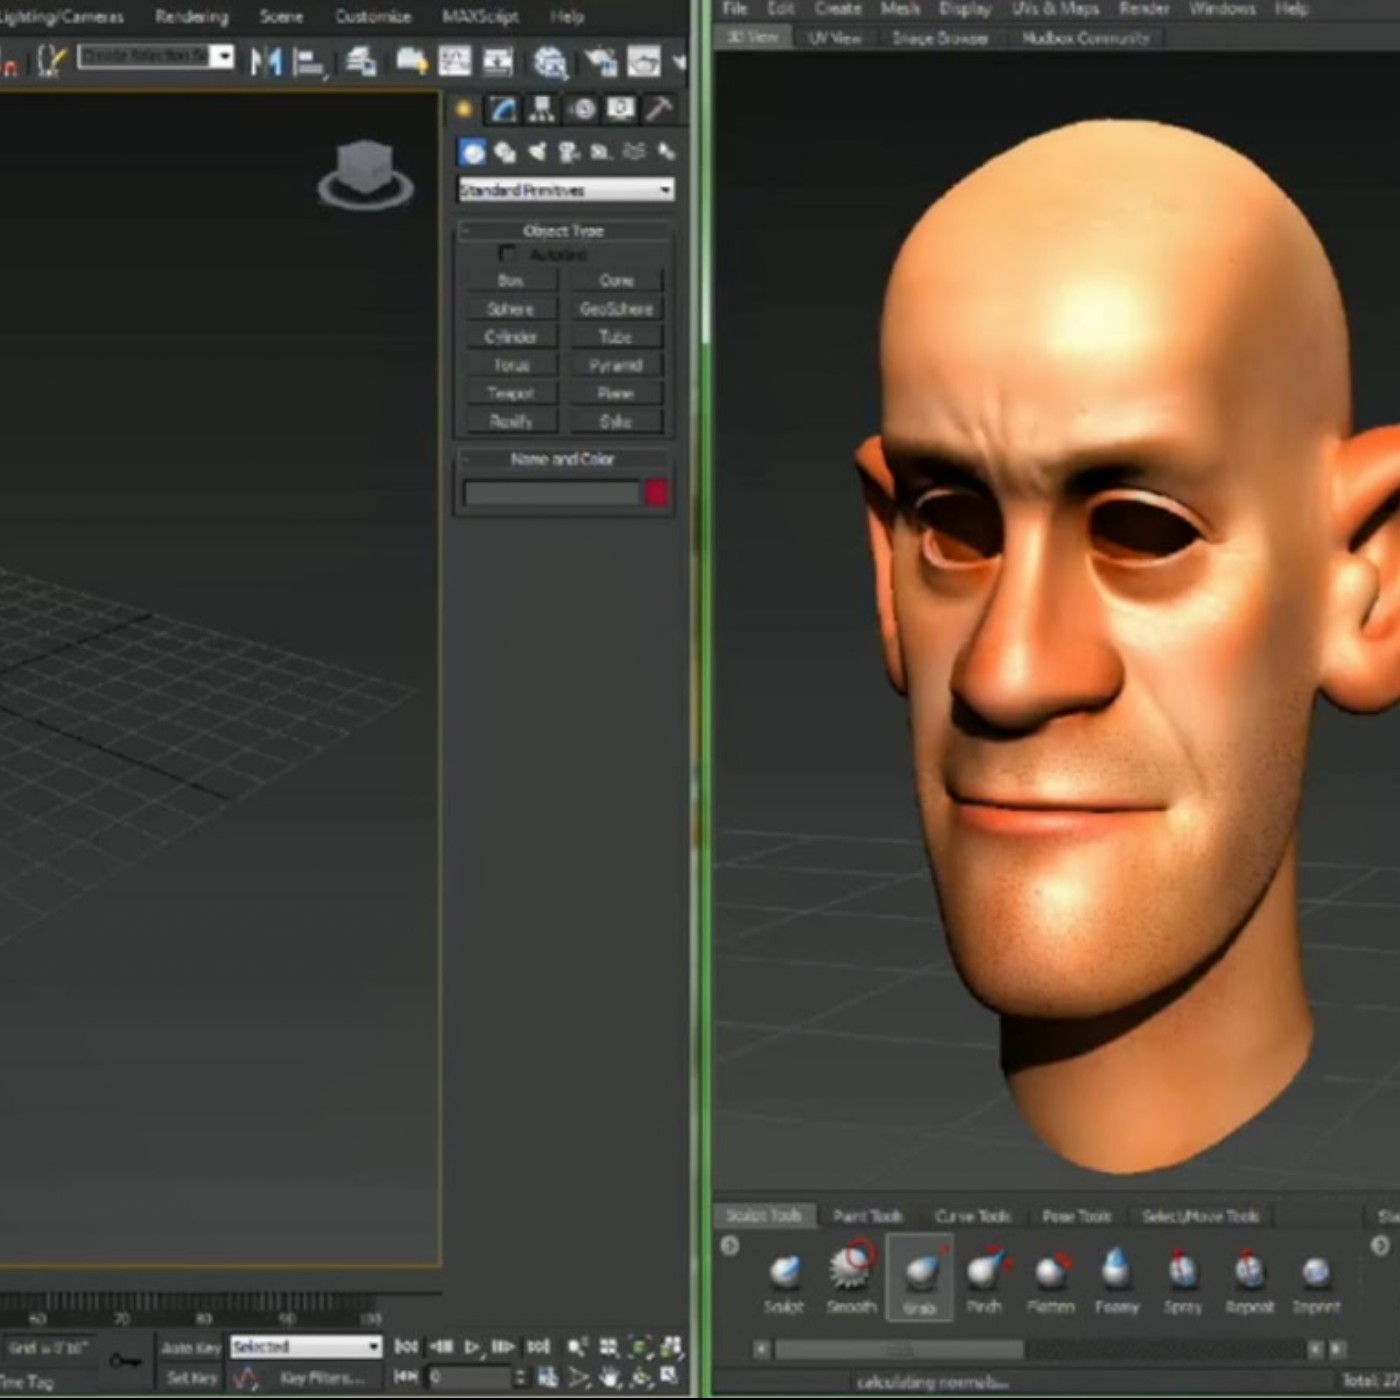1400x1400 pixels.
Task: Open the Standard Primitives dropdown
Action: [565, 189]
